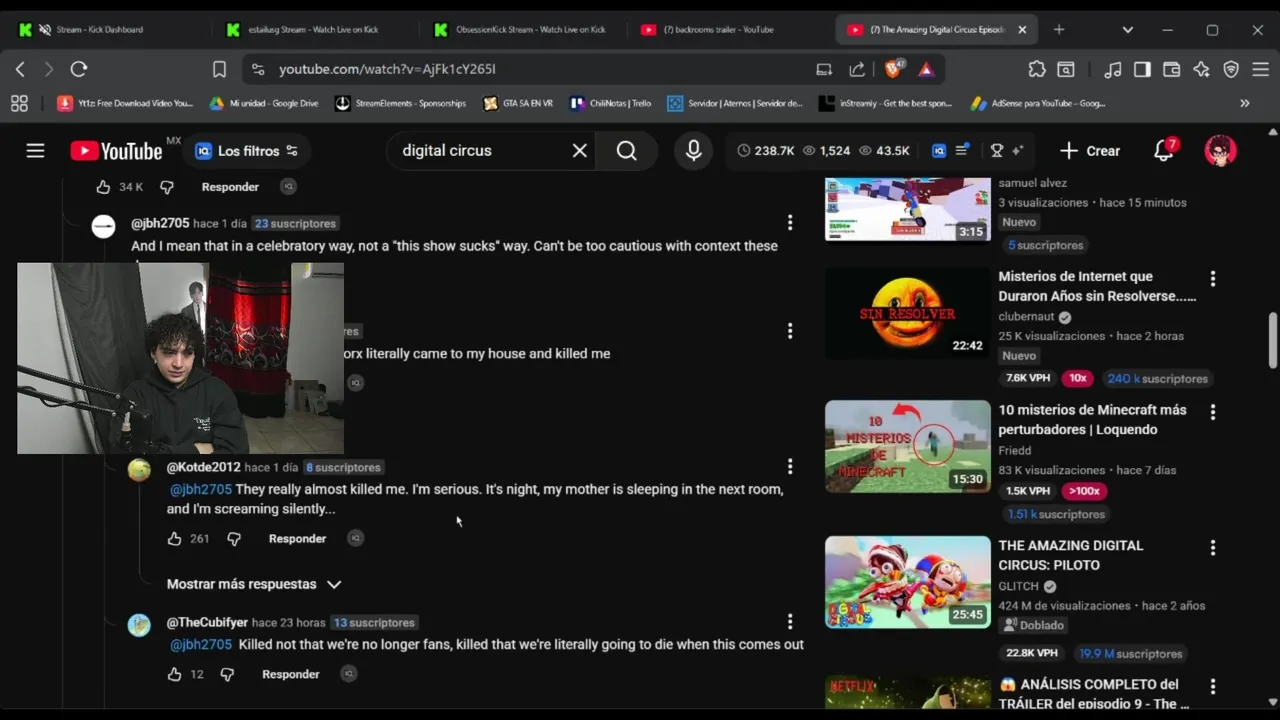Viewport: 1280px width, 720px height.
Task: Click the browser address bar URL
Action: coord(387,69)
